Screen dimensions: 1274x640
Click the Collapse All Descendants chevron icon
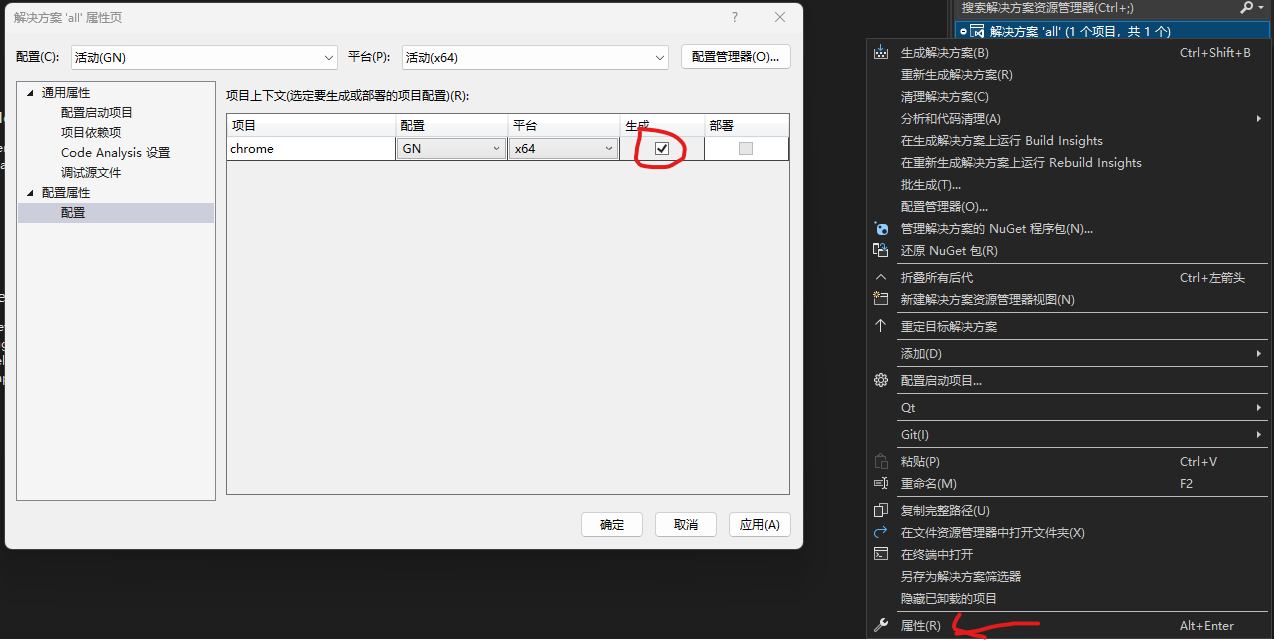[881, 276]
